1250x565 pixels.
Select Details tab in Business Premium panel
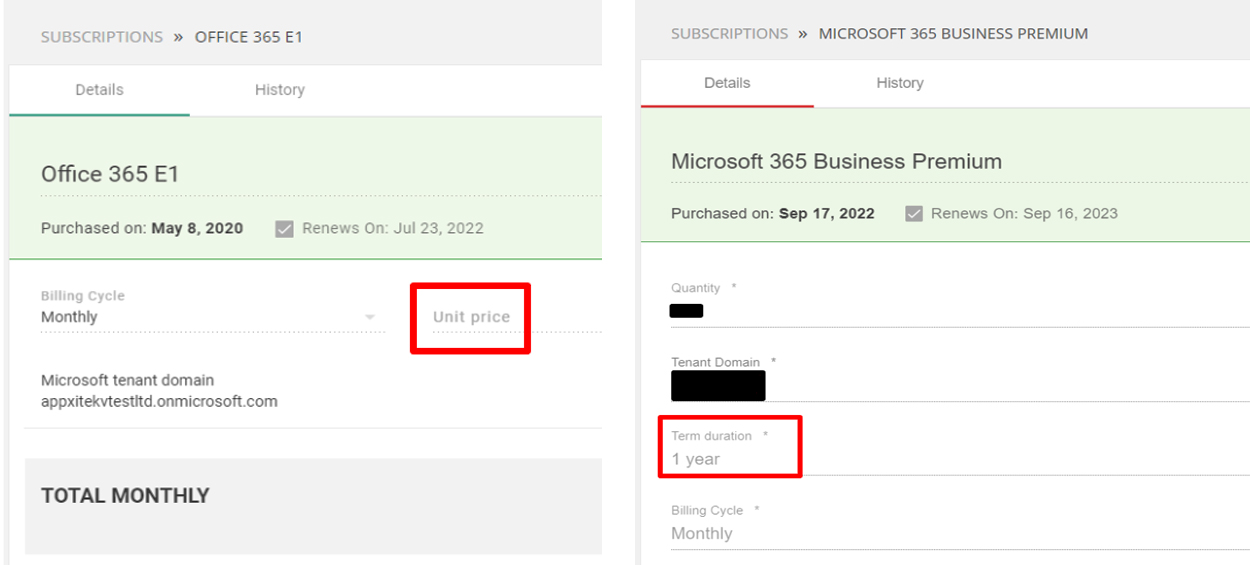(x=727, y=83)
